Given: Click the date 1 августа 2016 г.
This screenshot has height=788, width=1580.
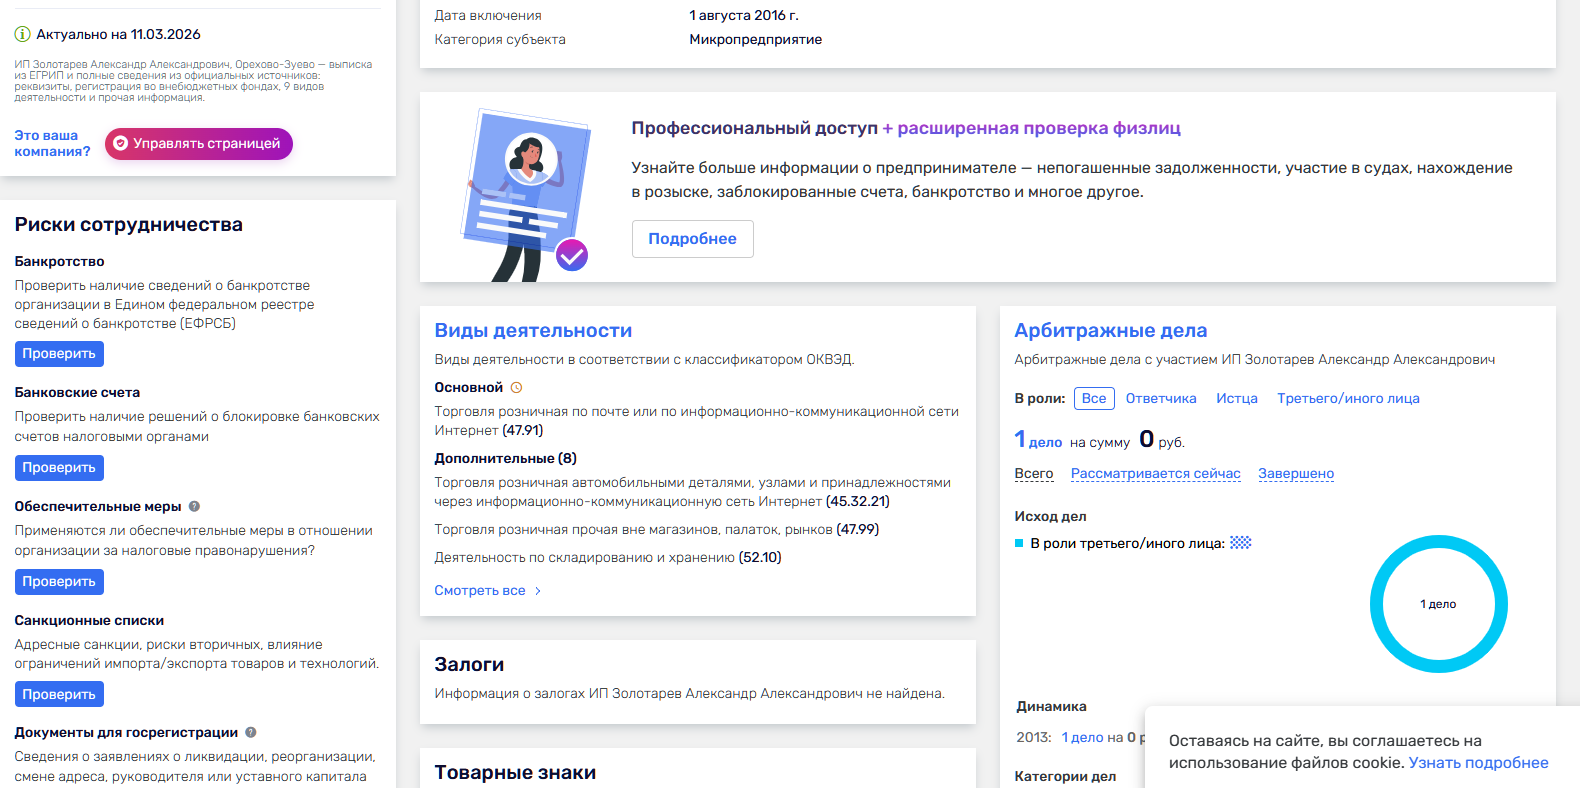Looking at the screenshot, I should [x=743, y=16].
